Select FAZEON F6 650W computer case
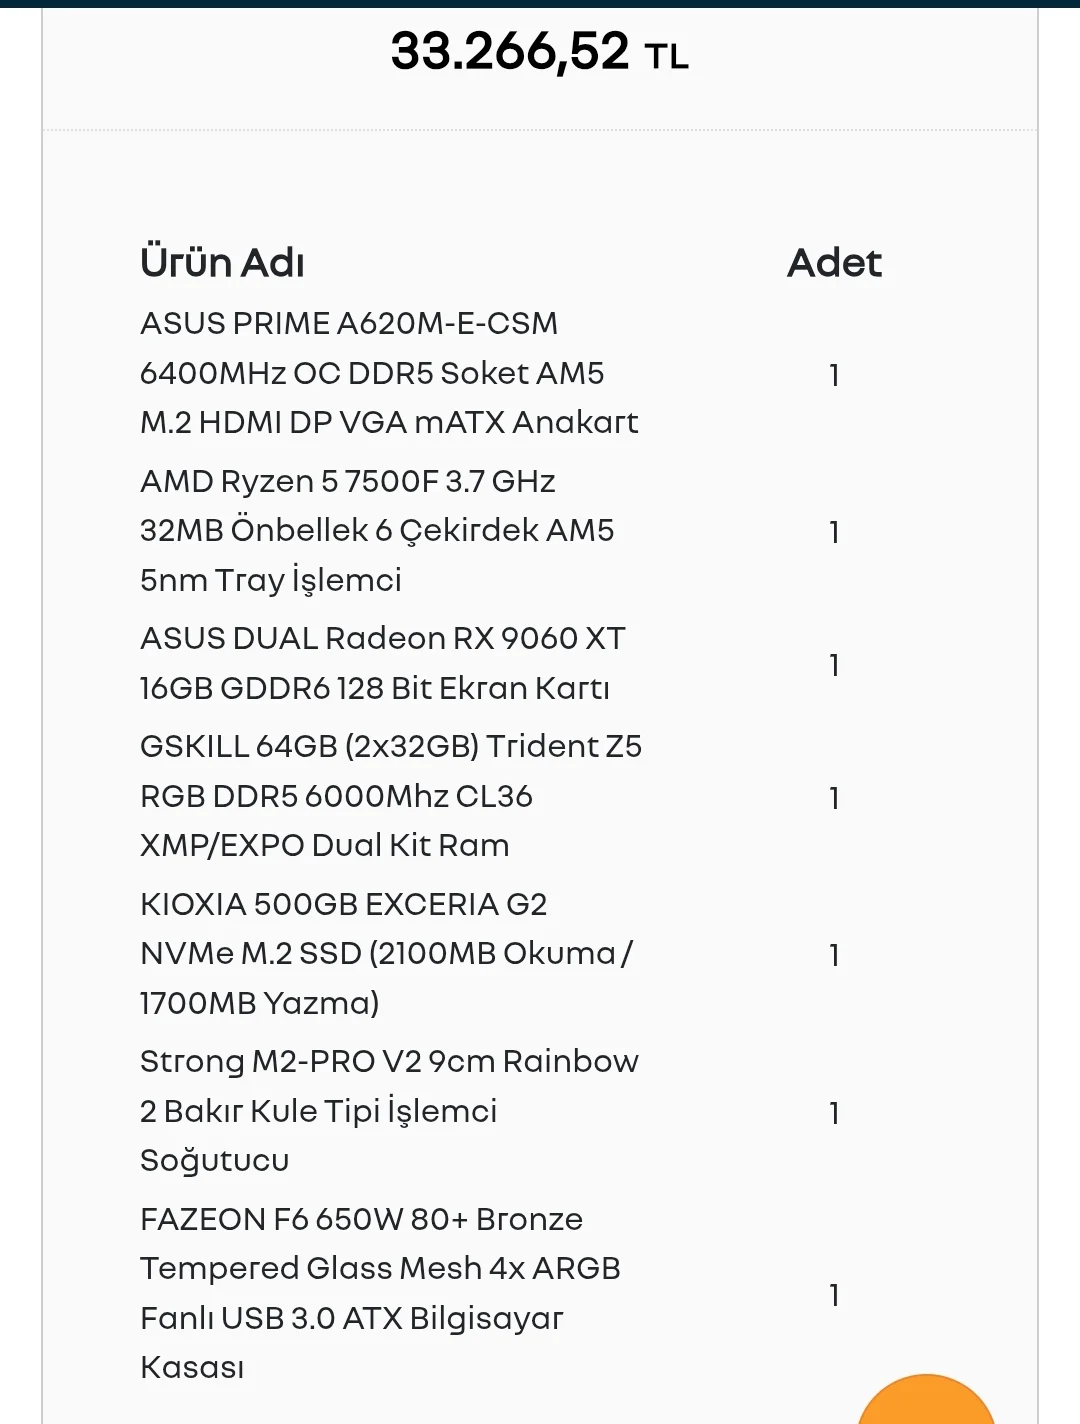This screenshot has width=1080, height=1424. pyautogui.click(x=380, y=1293)
